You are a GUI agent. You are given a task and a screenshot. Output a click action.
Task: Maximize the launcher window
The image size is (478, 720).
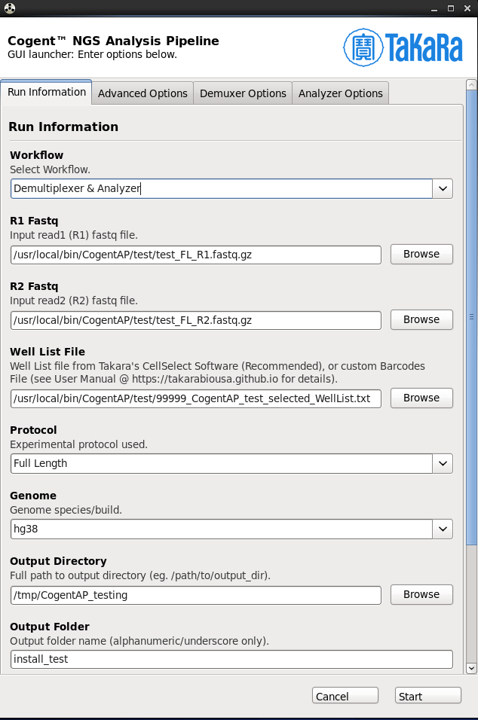point(451,8)
